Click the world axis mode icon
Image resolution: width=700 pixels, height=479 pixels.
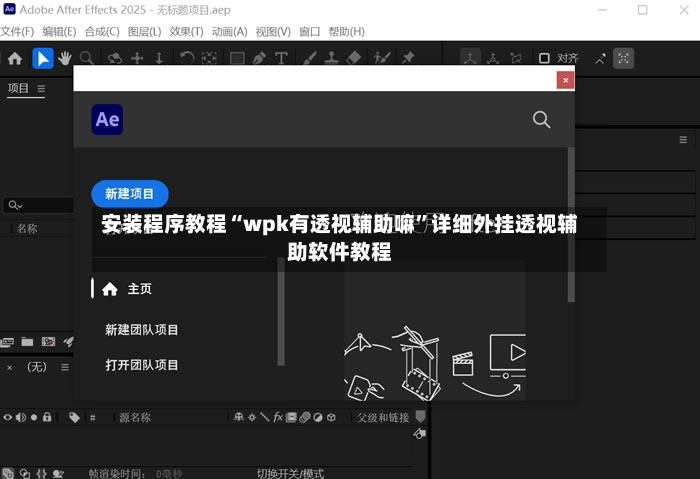(493, 58)
